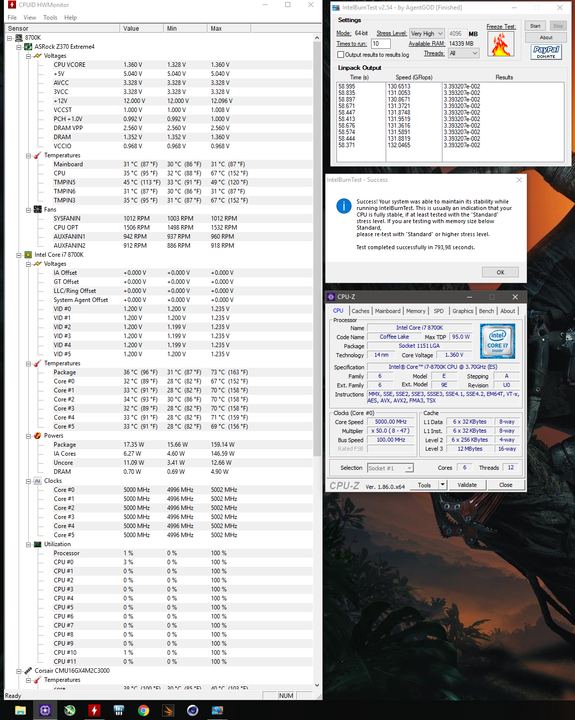Click the Freeze Test flame image
Screen dimensions: 575x720
tap(501, 45)
